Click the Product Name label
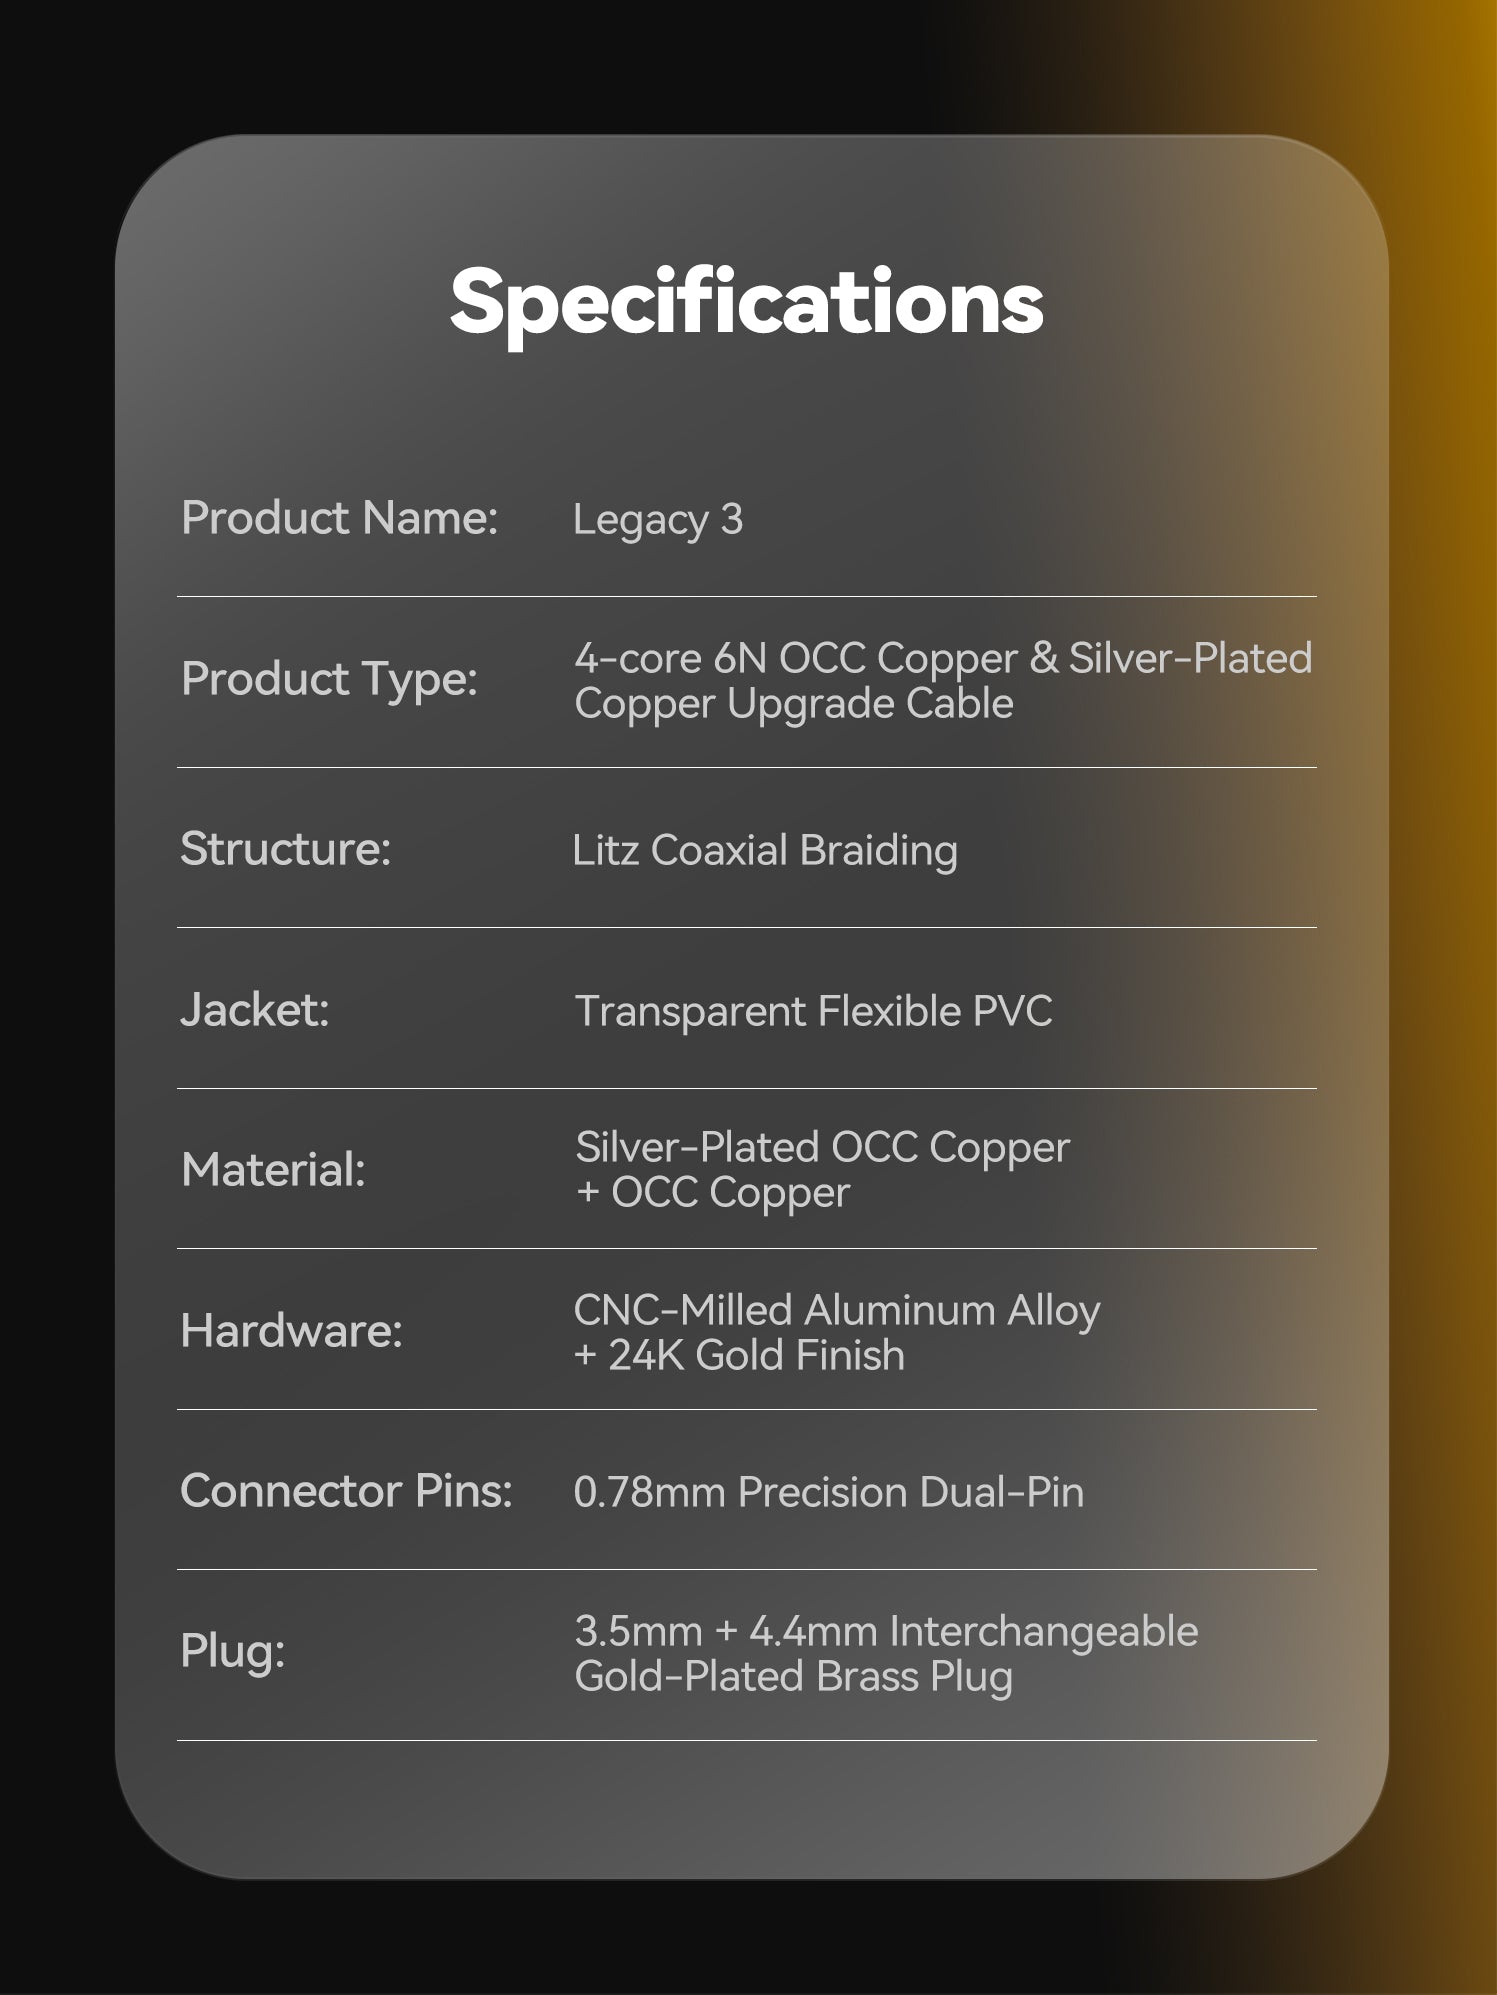The width and height of the screenshot is (1497, 1995). click(x=339, y=518)
